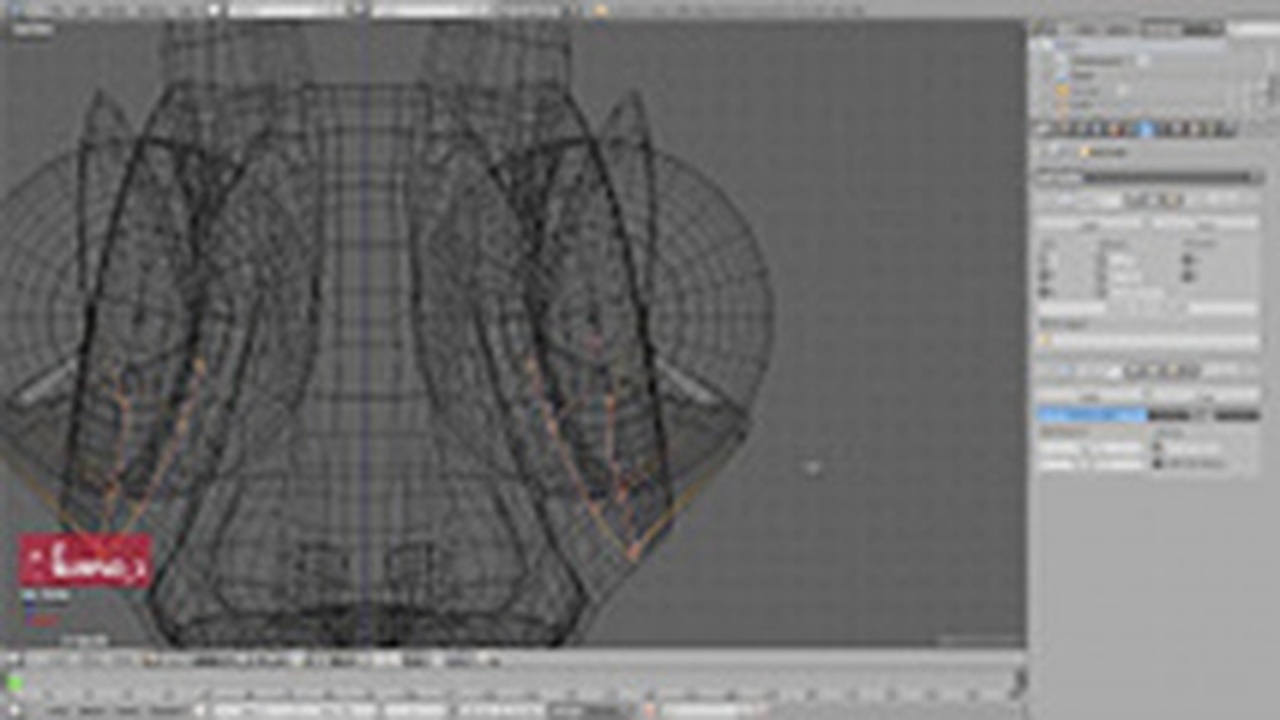Click the orange Blender logo in top header
This screenshot has height=720, width=1280.
[x=600, y=9]
